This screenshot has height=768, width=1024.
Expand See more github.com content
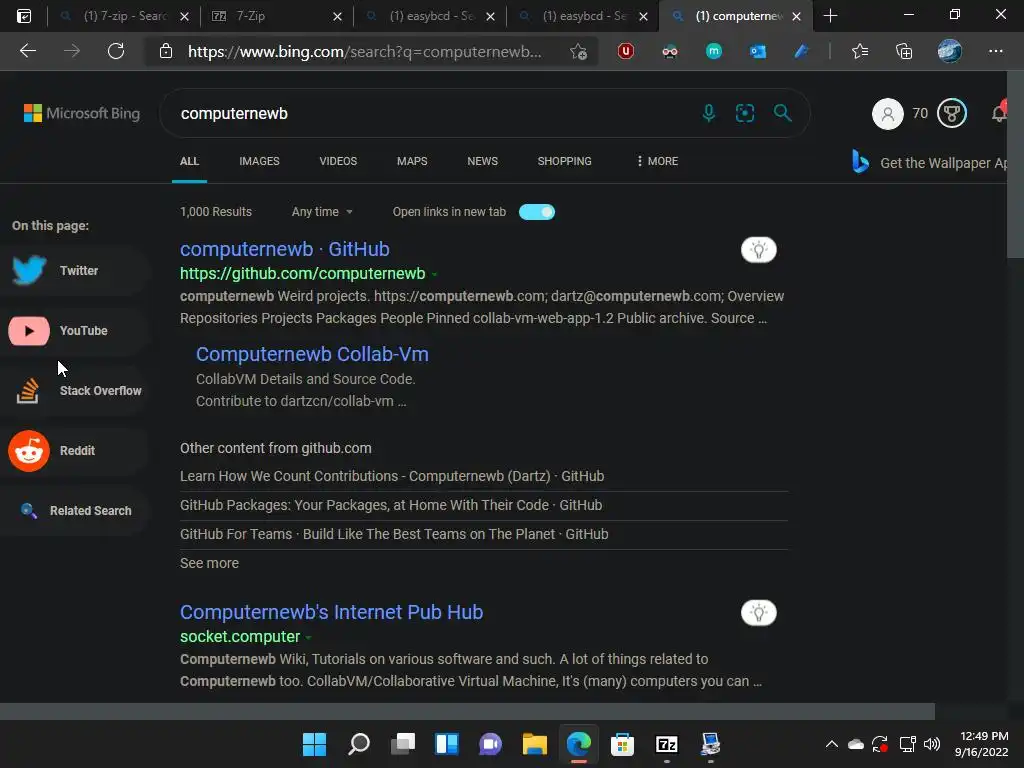209,563
